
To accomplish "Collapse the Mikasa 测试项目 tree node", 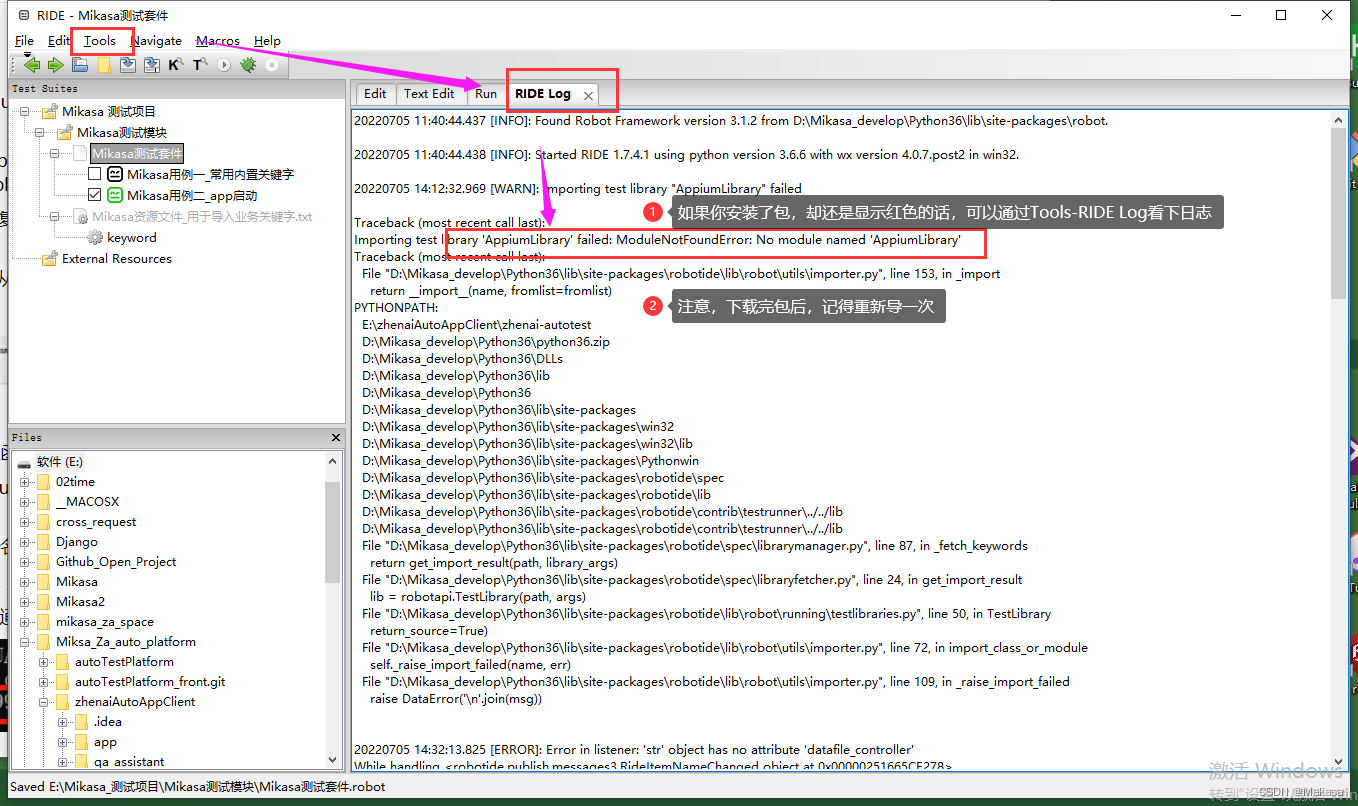I will 25,111.
